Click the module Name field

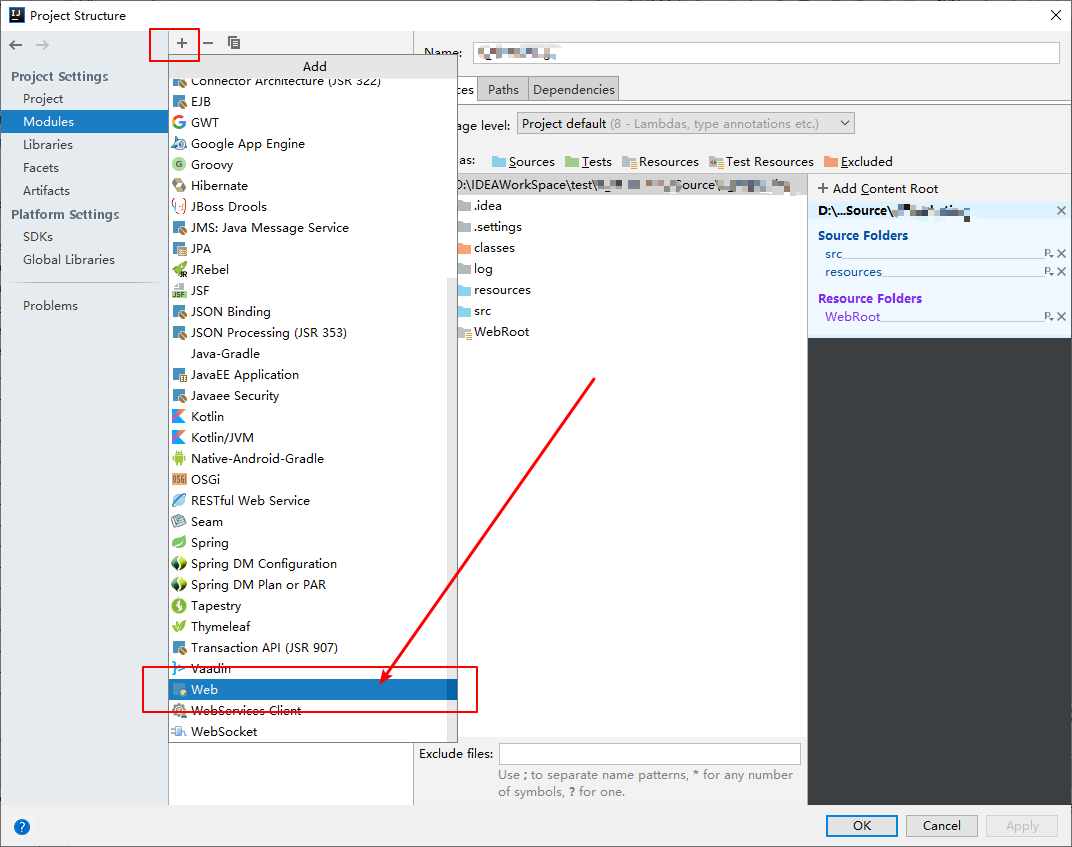coord(766,53)
